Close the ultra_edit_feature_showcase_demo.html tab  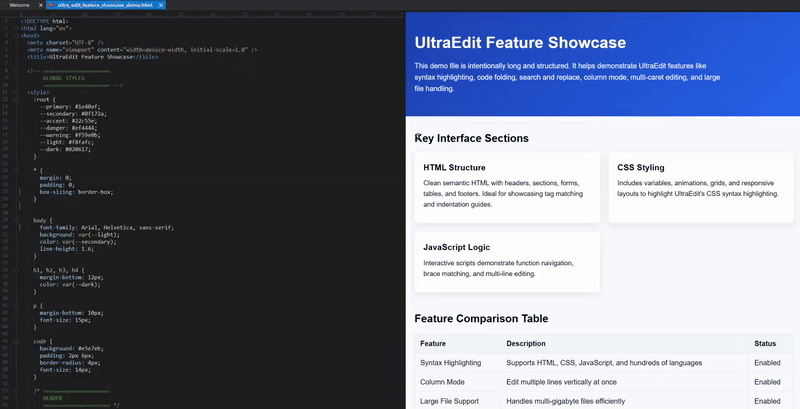tap(162, 5)
